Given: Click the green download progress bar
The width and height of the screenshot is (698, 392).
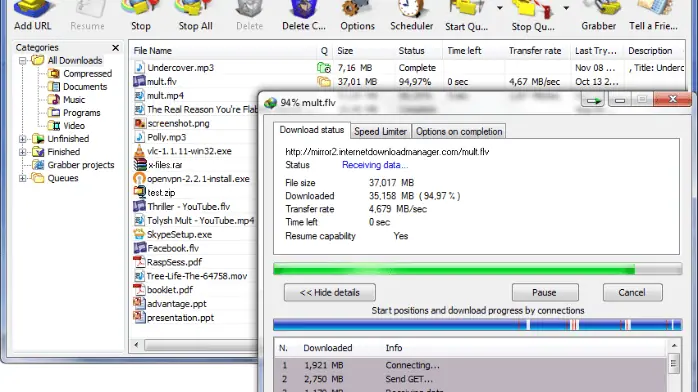Looking at the screenshot, I should pos(478,269).
